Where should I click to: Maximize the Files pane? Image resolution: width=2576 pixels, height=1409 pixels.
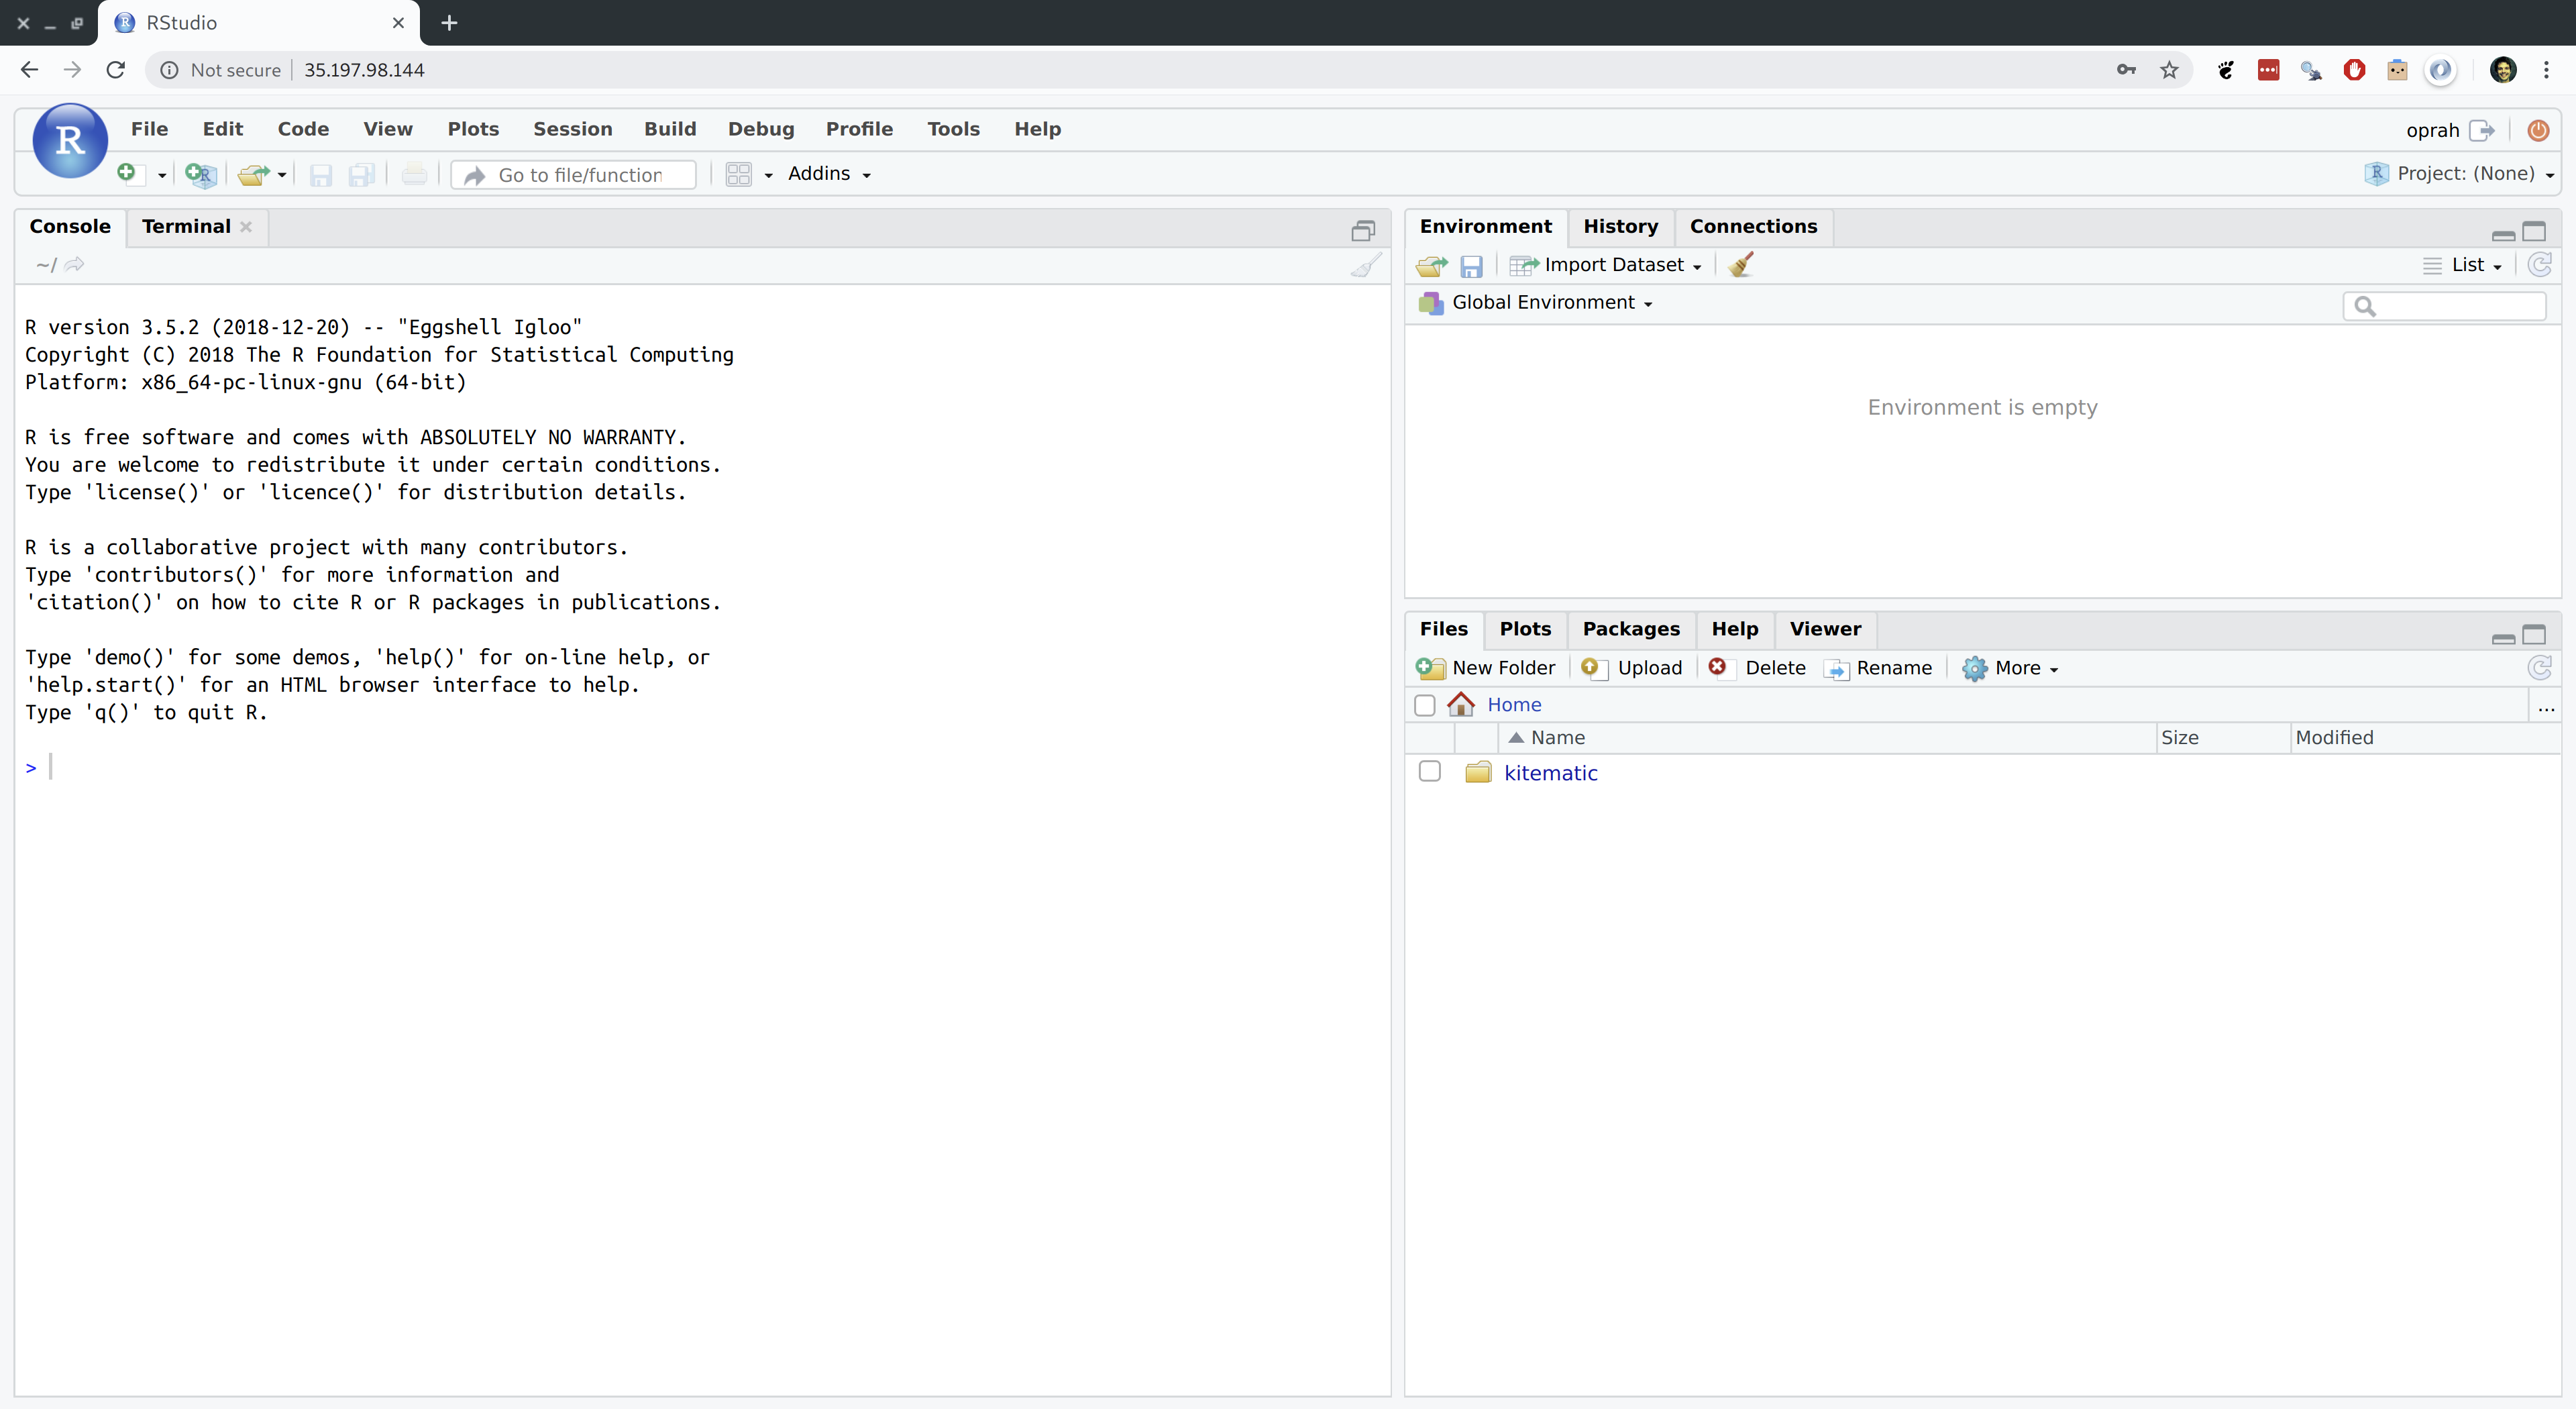point(2533,634)
